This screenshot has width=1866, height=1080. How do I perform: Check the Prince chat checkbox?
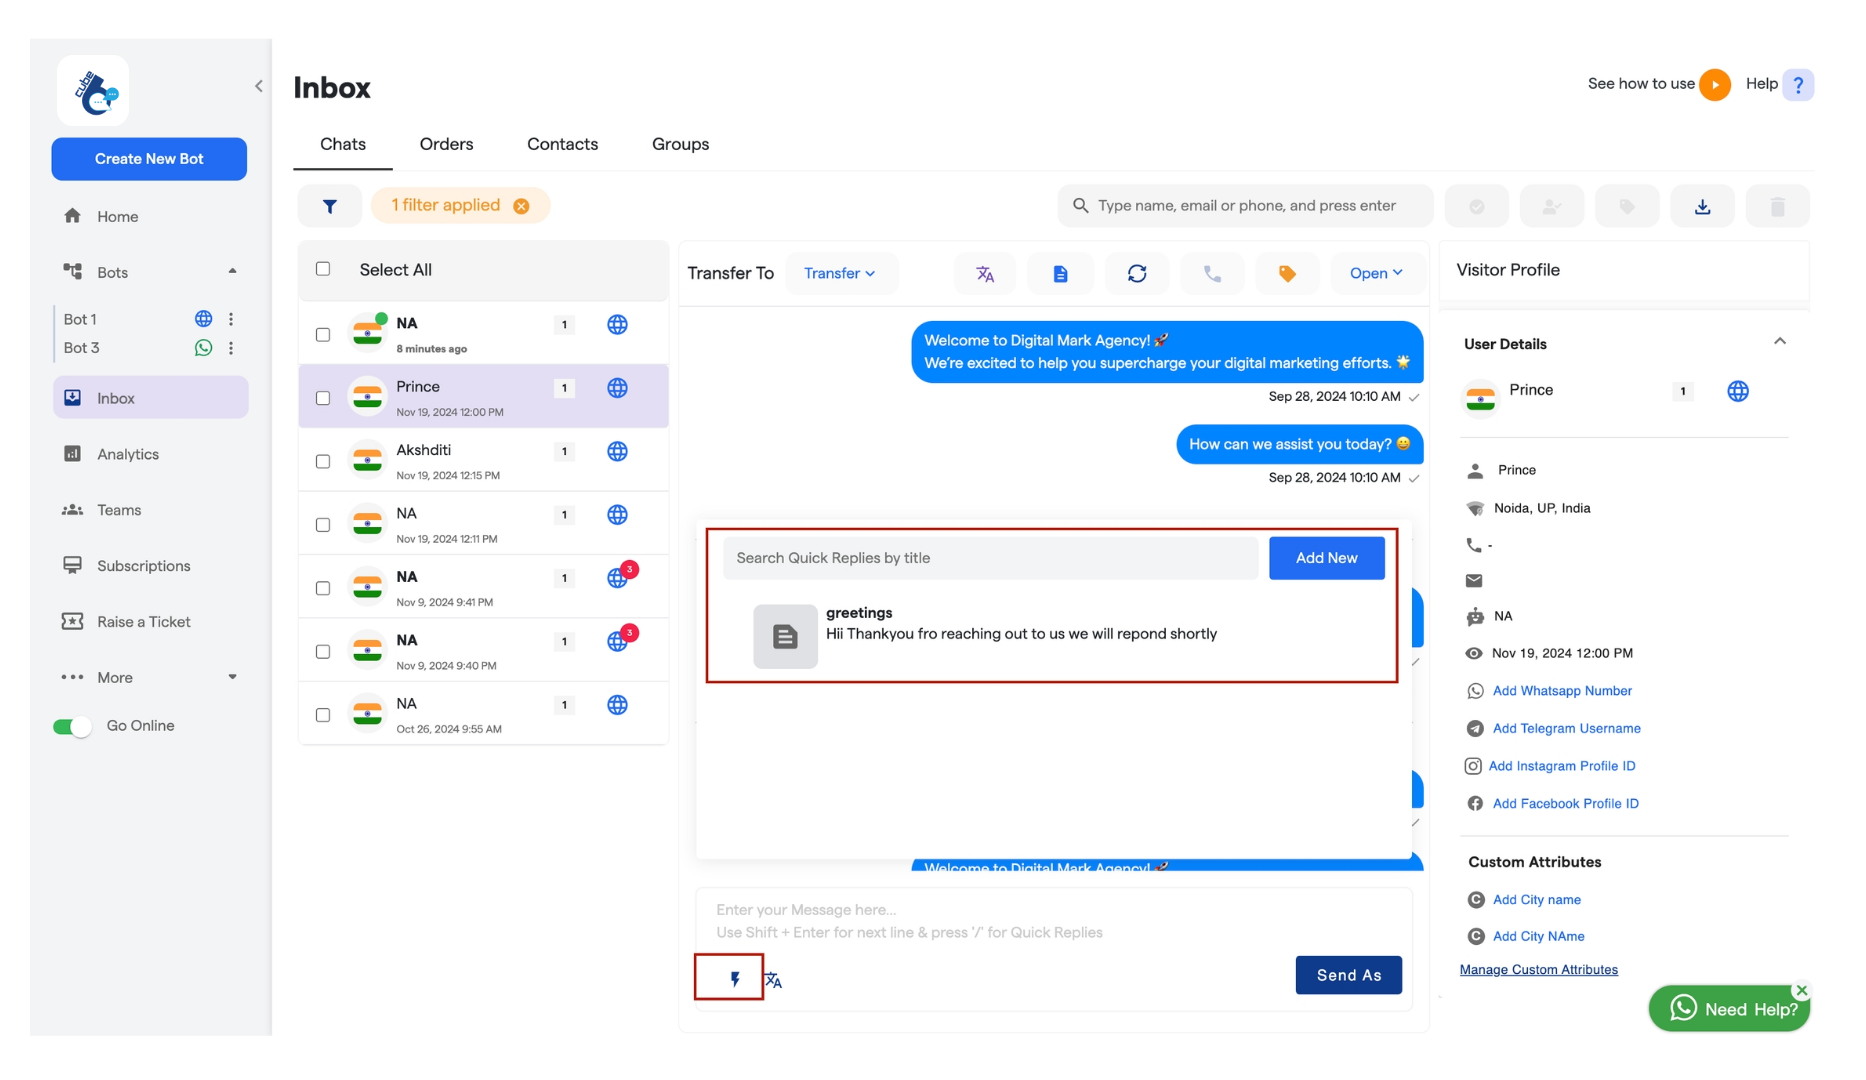click(x=323, y=398)
